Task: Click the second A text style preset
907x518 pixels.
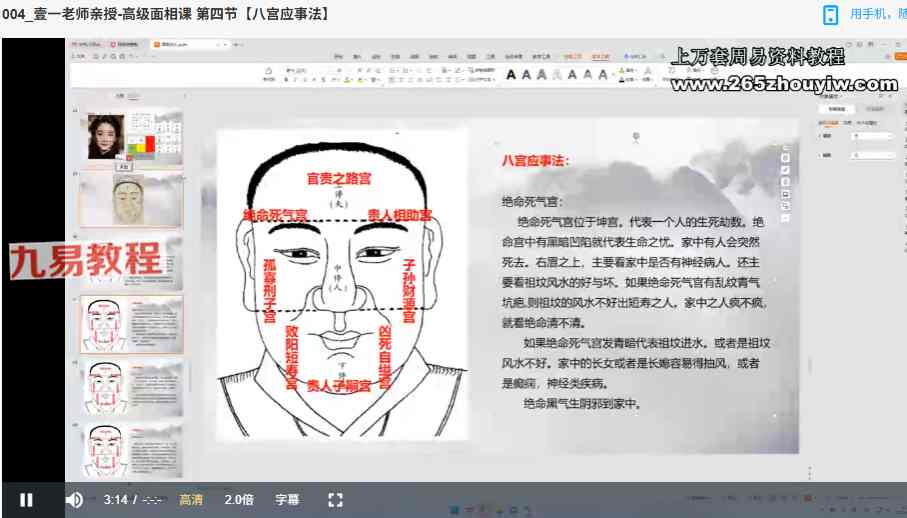Action: 526,74
